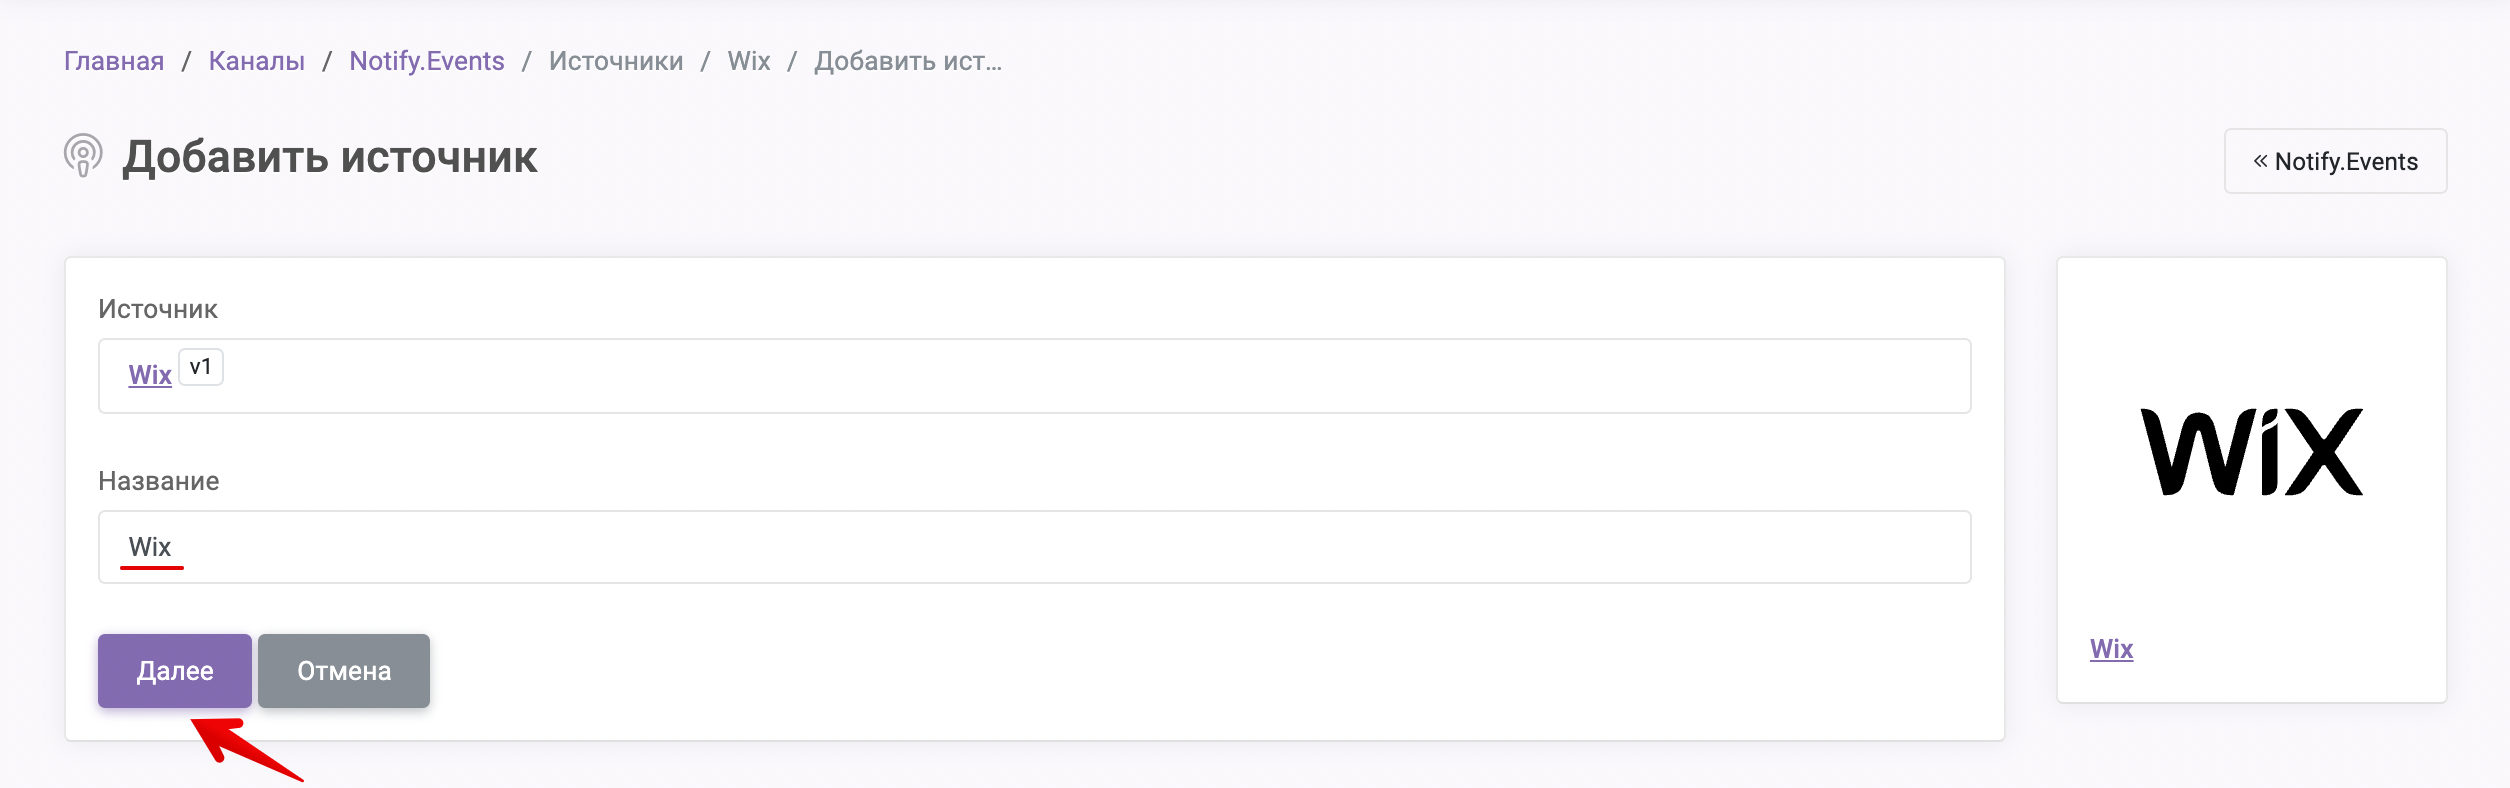The image size is (2510, 788).
Task: Open the Wix link in Источник field
Action: coord(150,375)
